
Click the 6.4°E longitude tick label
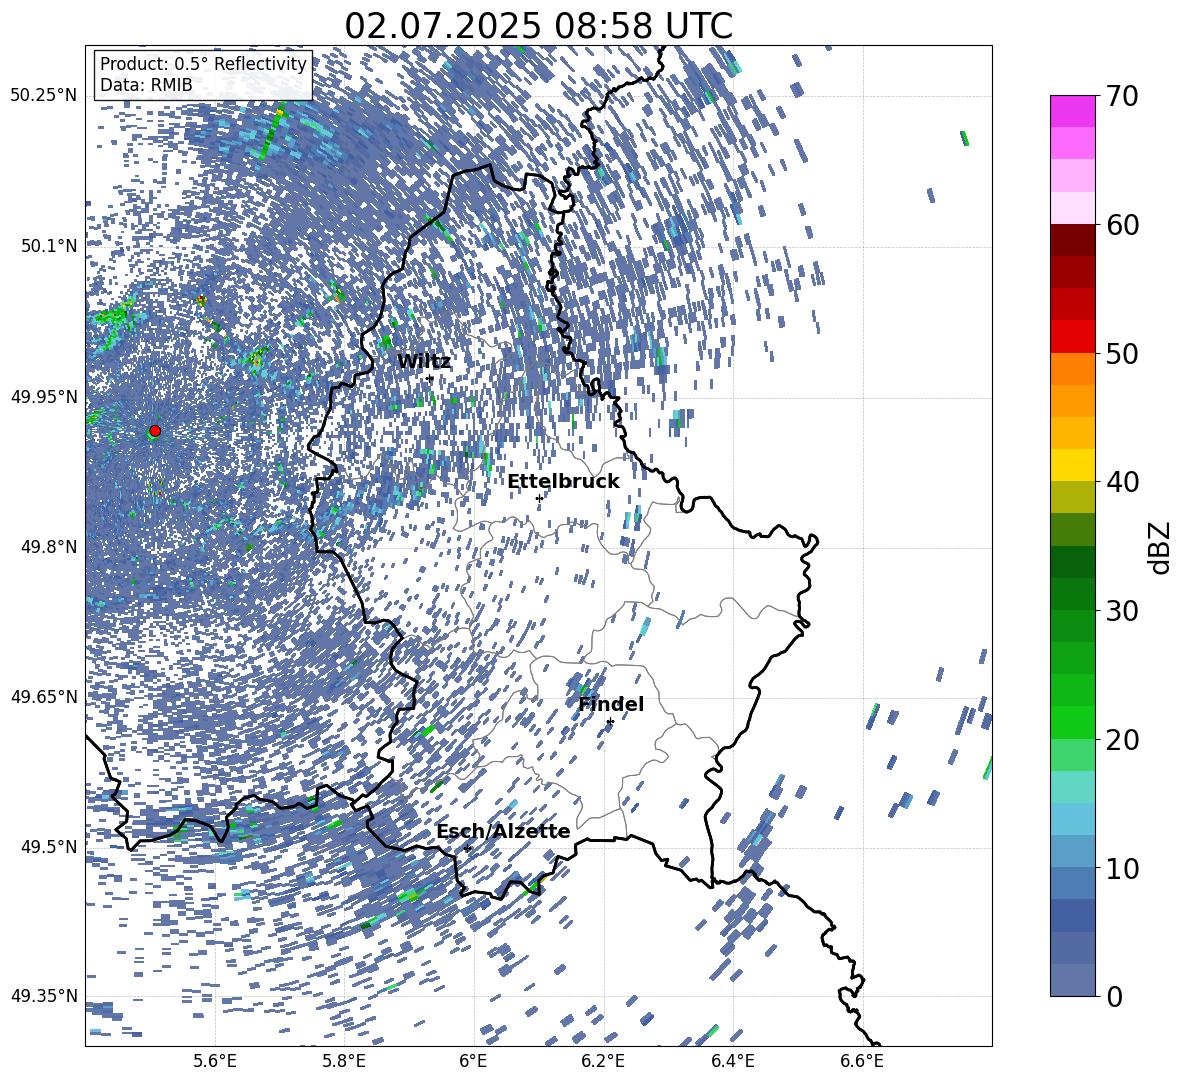point(732,1061)
